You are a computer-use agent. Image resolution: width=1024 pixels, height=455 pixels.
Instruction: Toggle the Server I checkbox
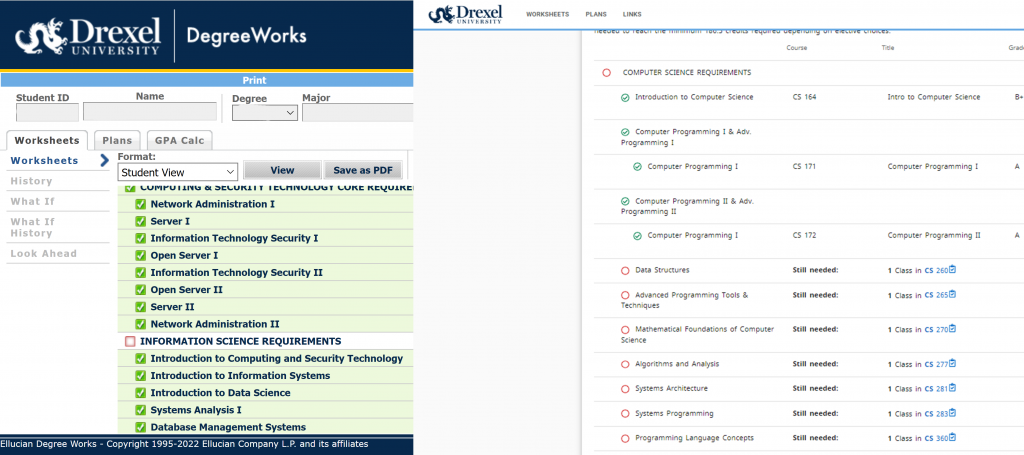(x=140, y=221)
